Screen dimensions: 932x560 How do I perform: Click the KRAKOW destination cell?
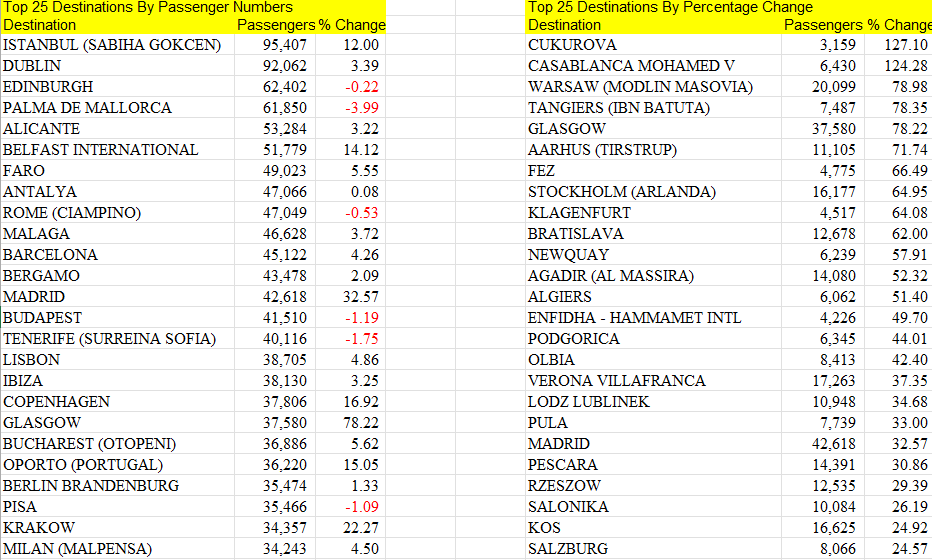[x=117, y=528]
